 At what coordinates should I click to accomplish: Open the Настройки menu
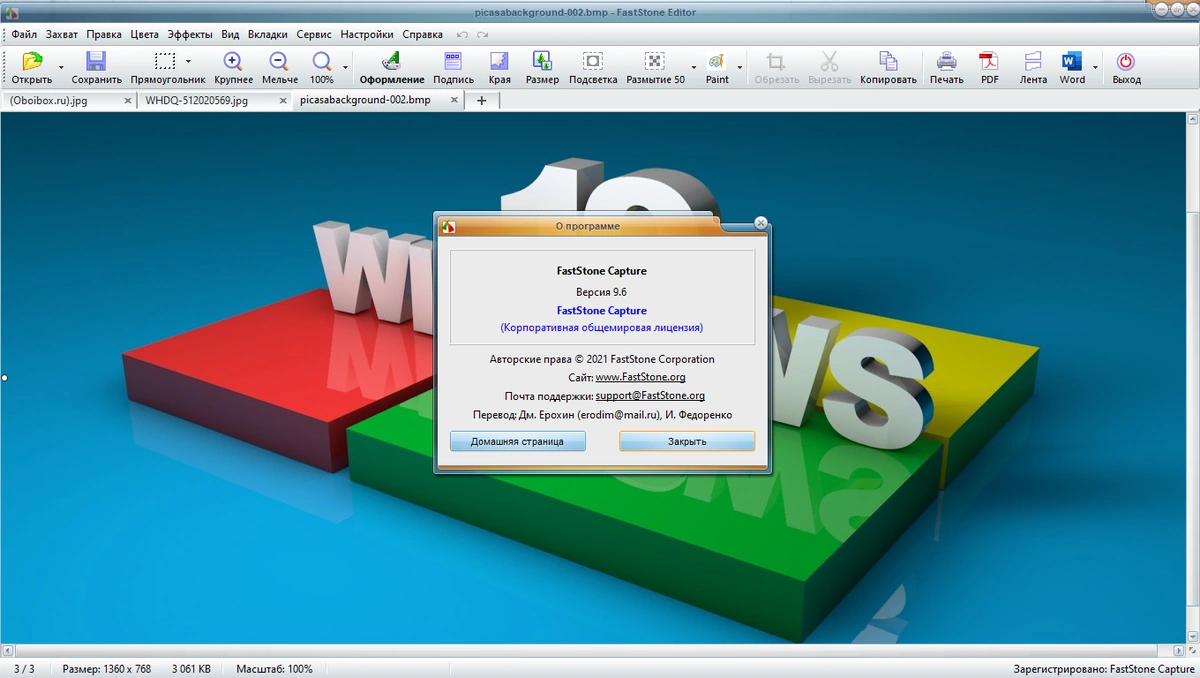(367, 34)
